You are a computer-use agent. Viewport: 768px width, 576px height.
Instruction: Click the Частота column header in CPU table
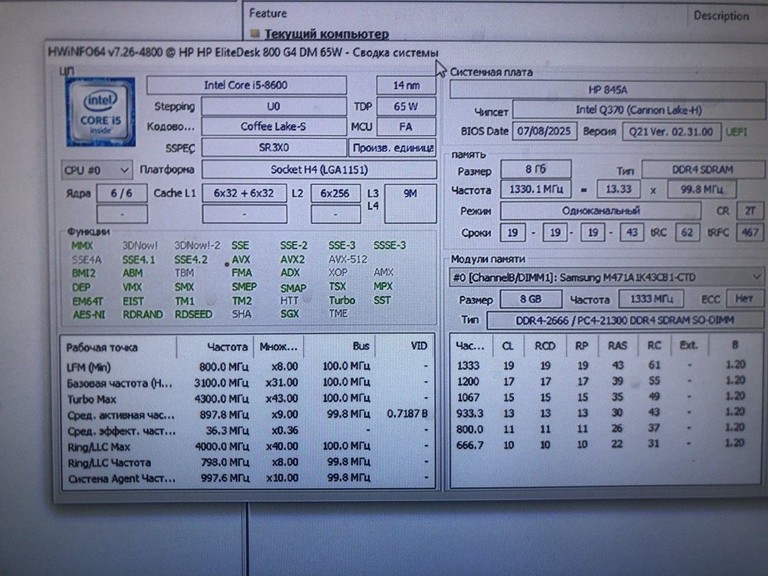pos(215,347)
